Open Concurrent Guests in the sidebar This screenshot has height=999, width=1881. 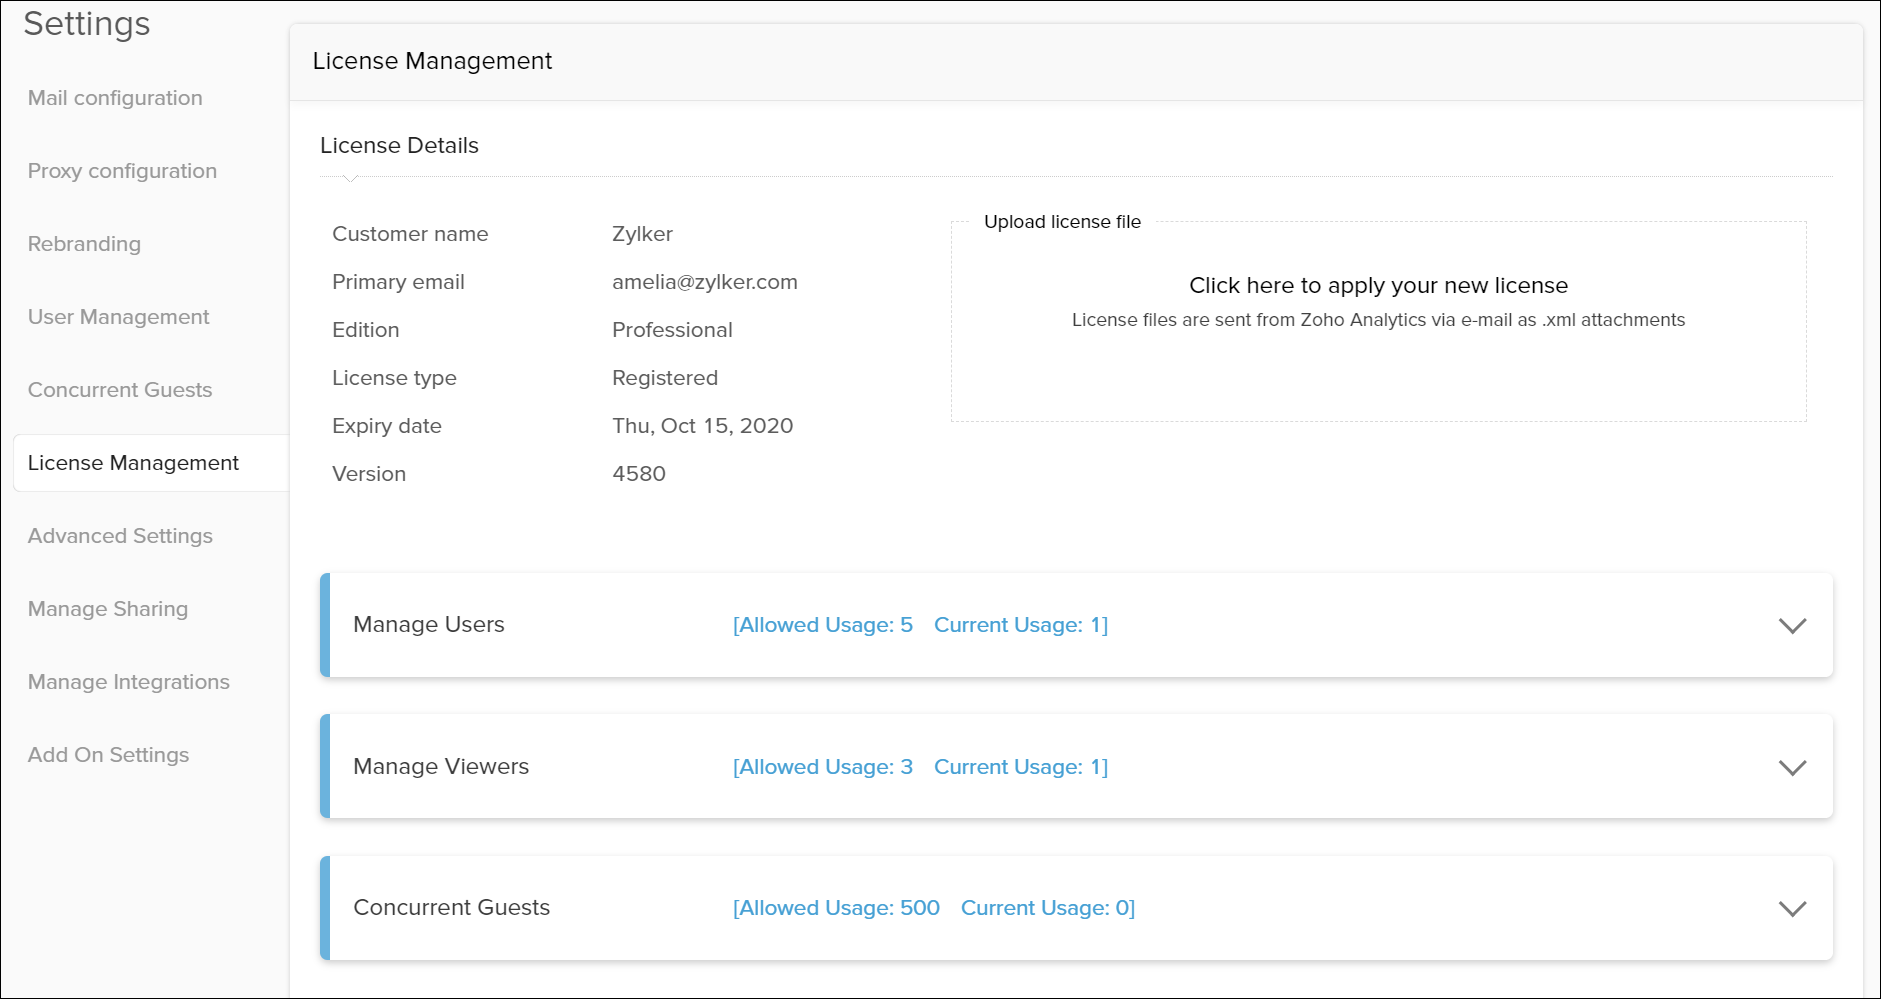[120, 390]
